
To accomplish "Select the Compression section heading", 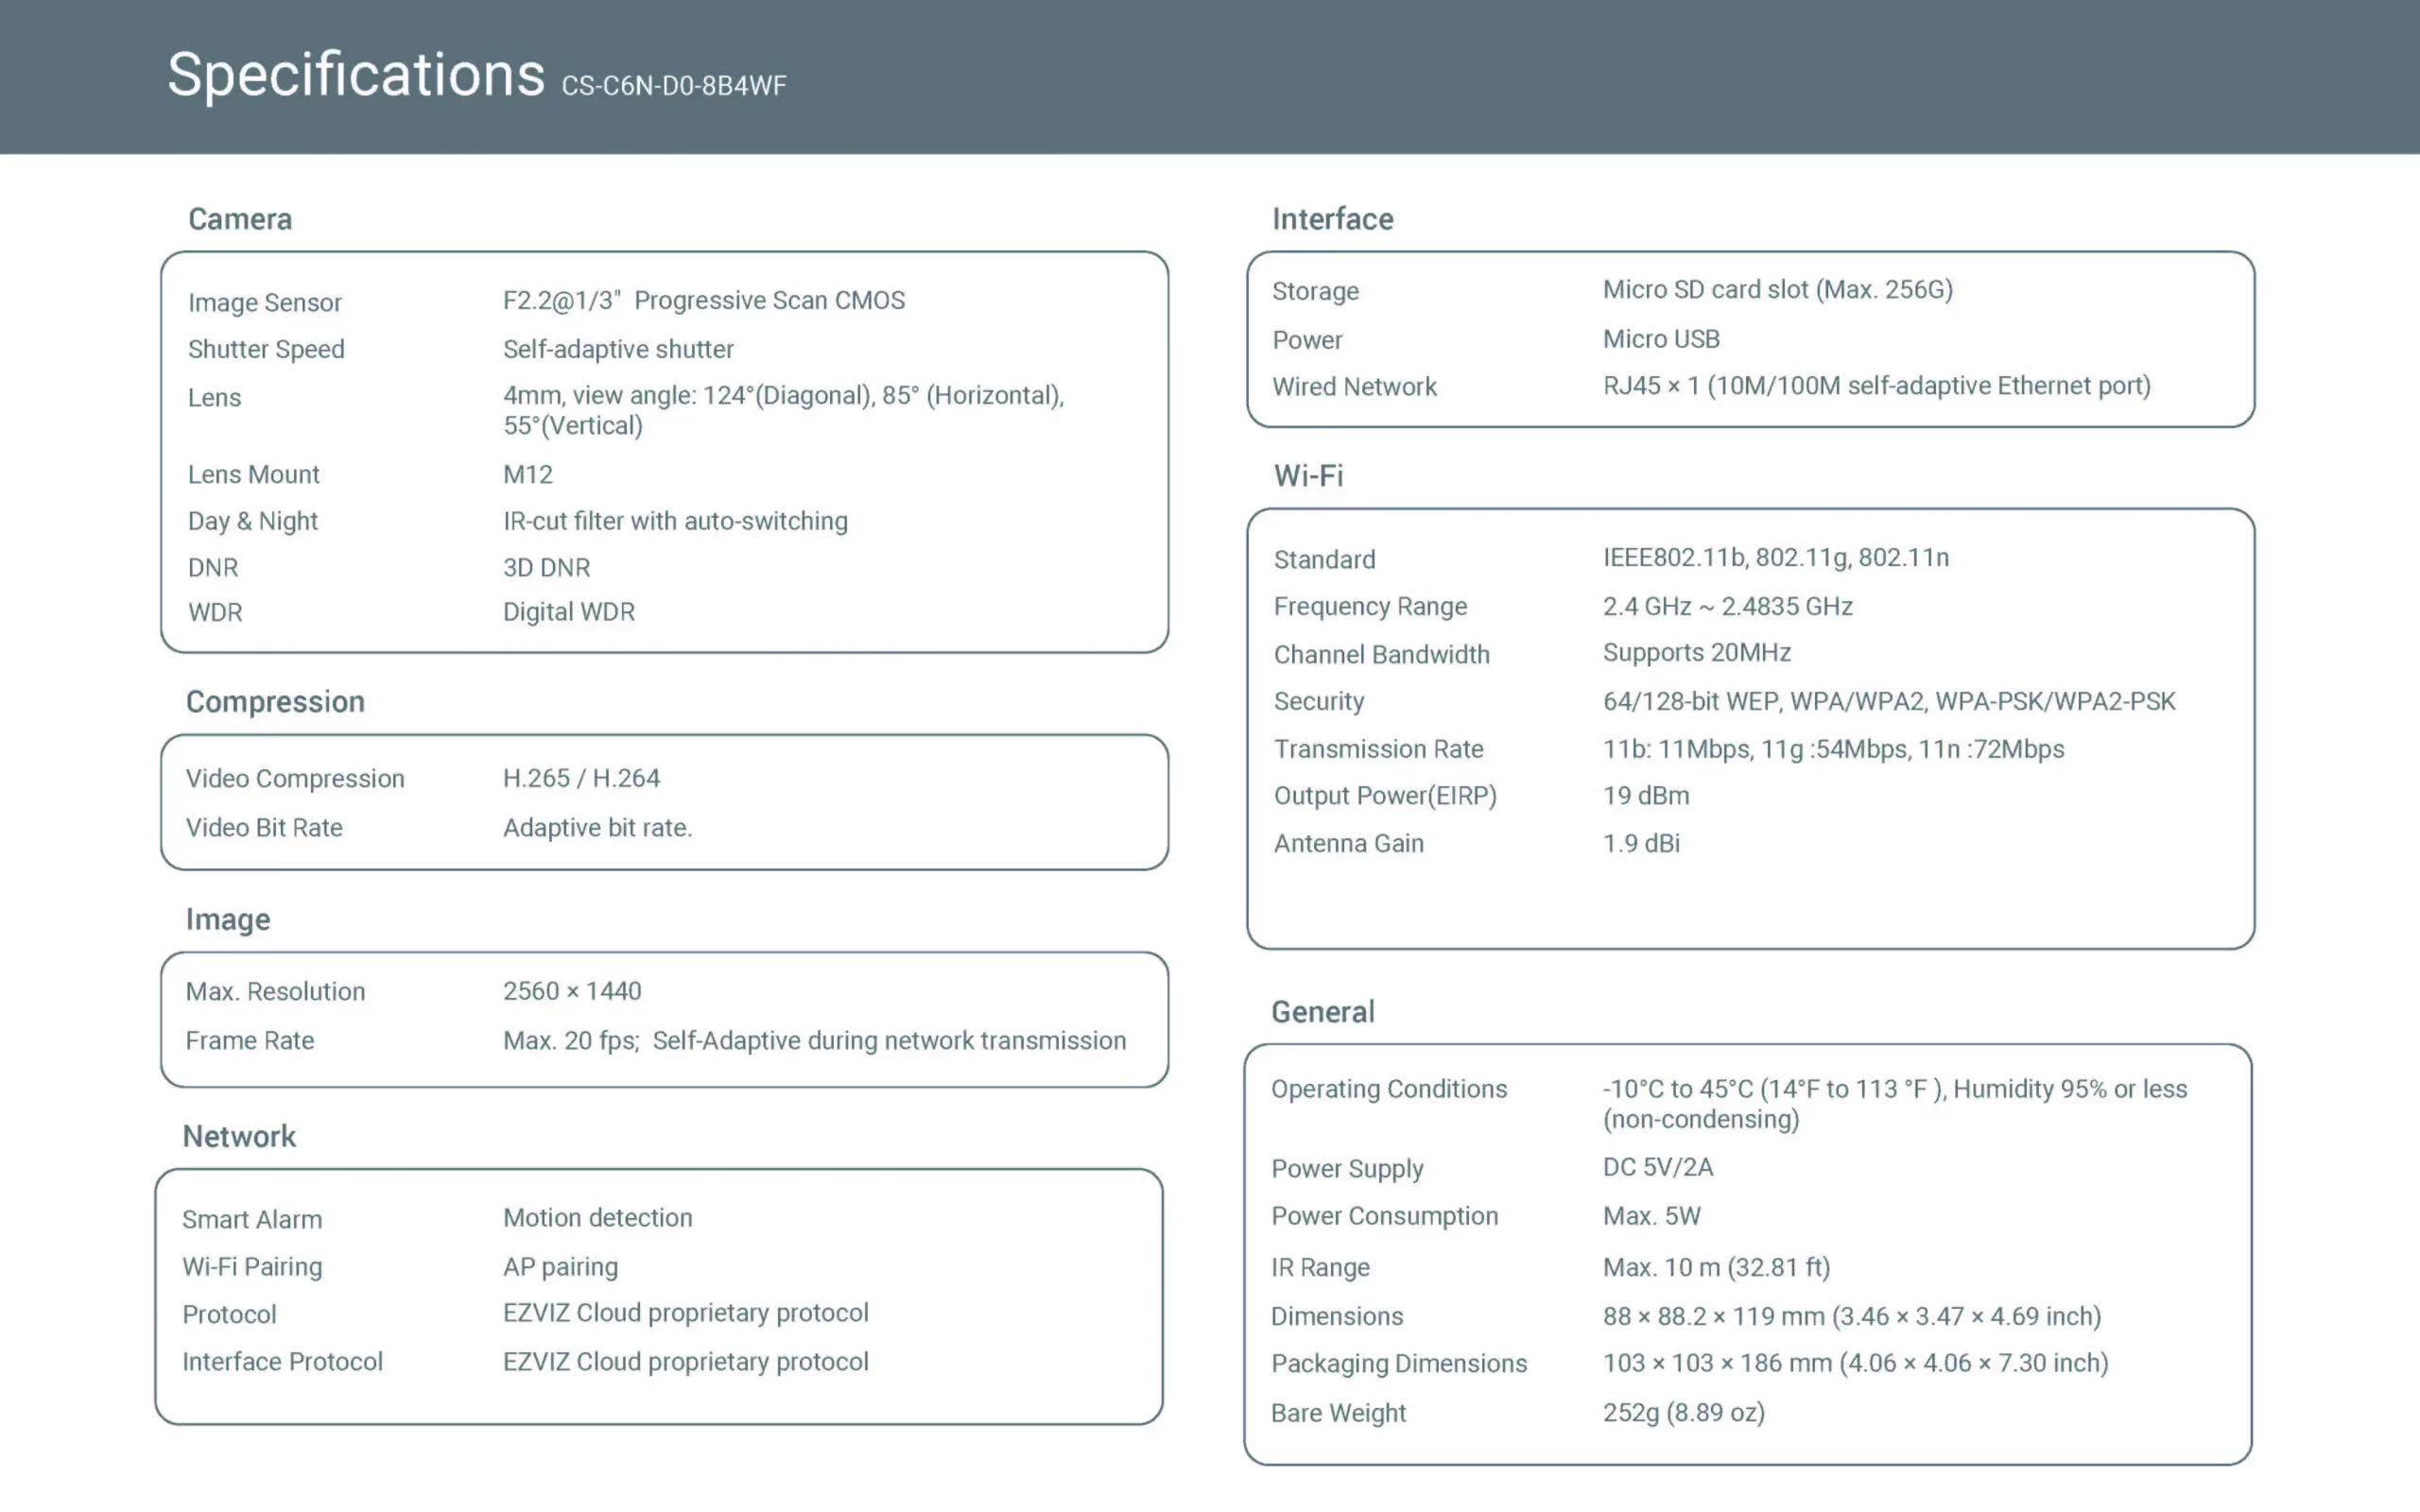I will [275, 702].
